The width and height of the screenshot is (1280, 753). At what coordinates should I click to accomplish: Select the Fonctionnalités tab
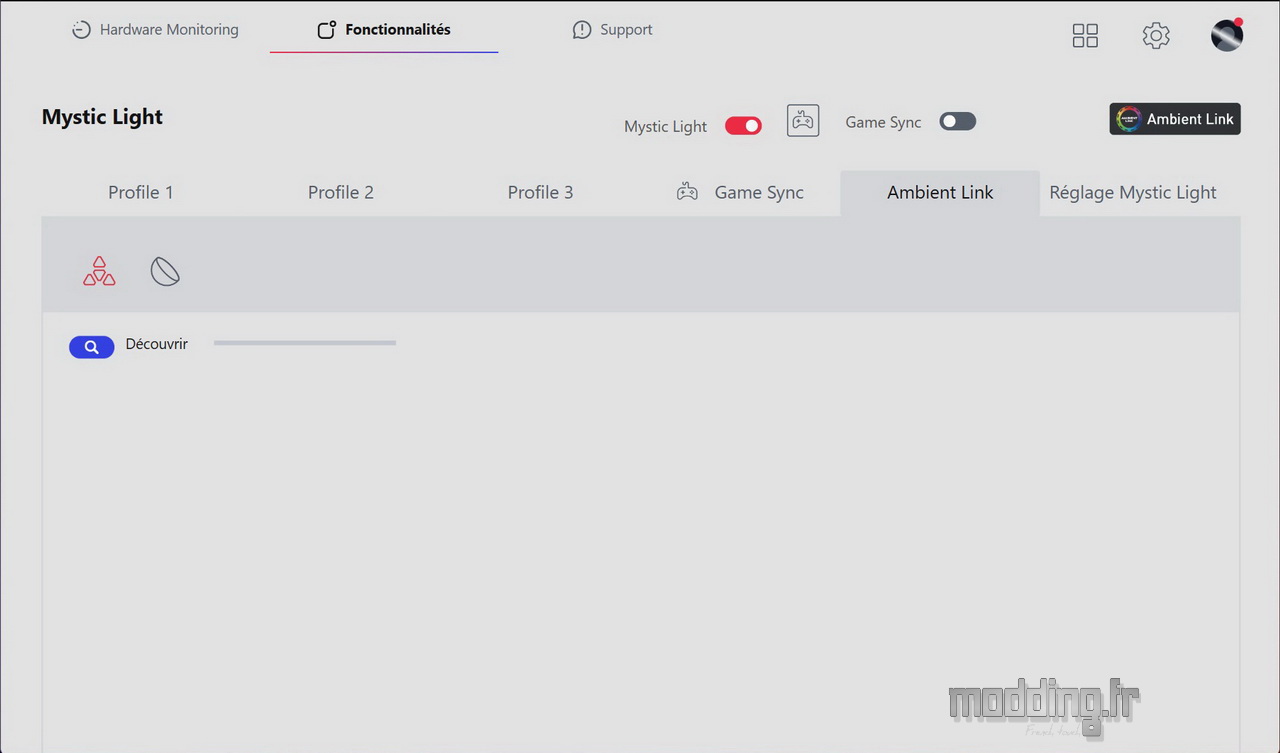384,30
